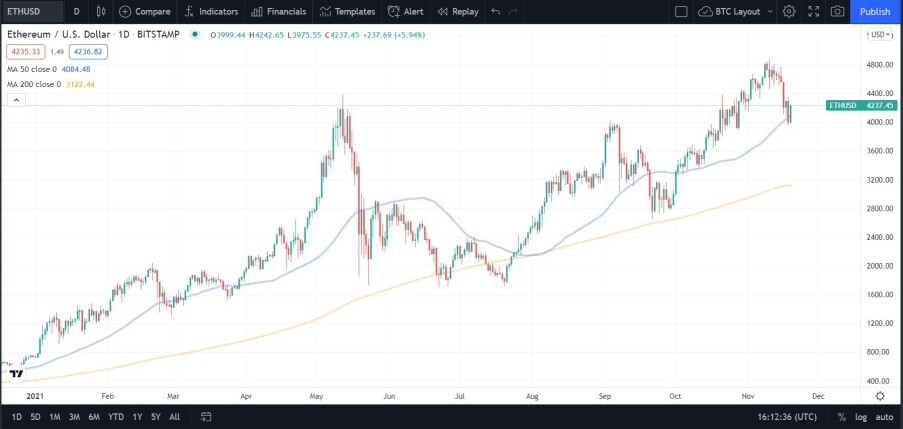Open the USD currency dropdown

coord(880,35)
